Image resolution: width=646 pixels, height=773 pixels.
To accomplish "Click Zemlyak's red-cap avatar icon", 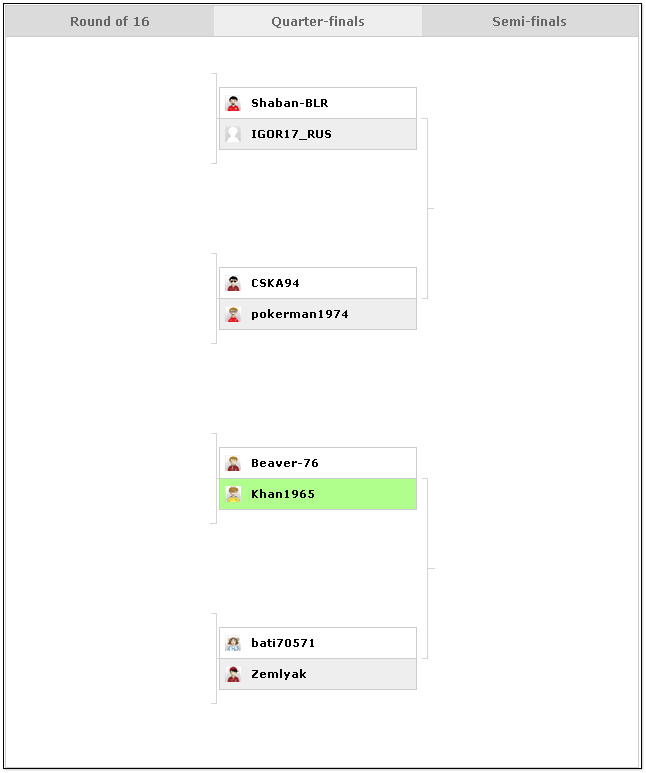I will click(233, 674).
